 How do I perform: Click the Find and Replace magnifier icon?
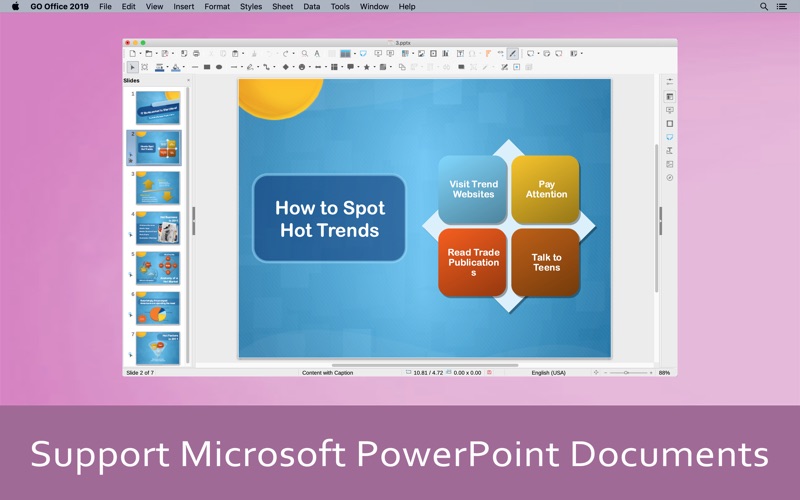[305, 53]
